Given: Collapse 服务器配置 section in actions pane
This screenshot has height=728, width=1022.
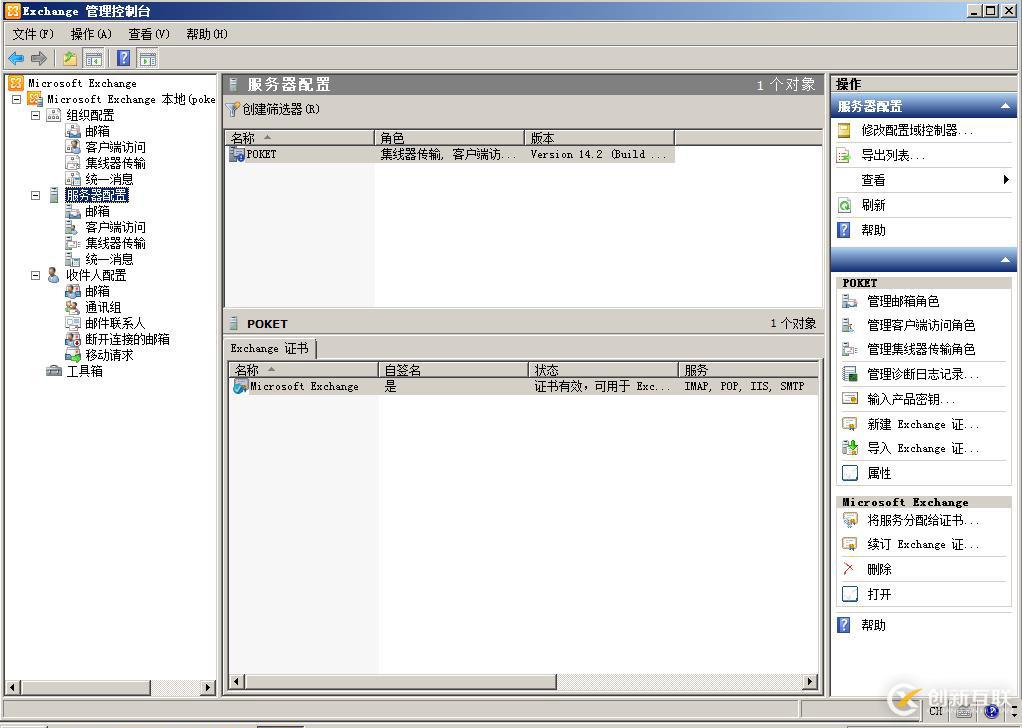Looking at the screenshot, I should pos(1005,106).
